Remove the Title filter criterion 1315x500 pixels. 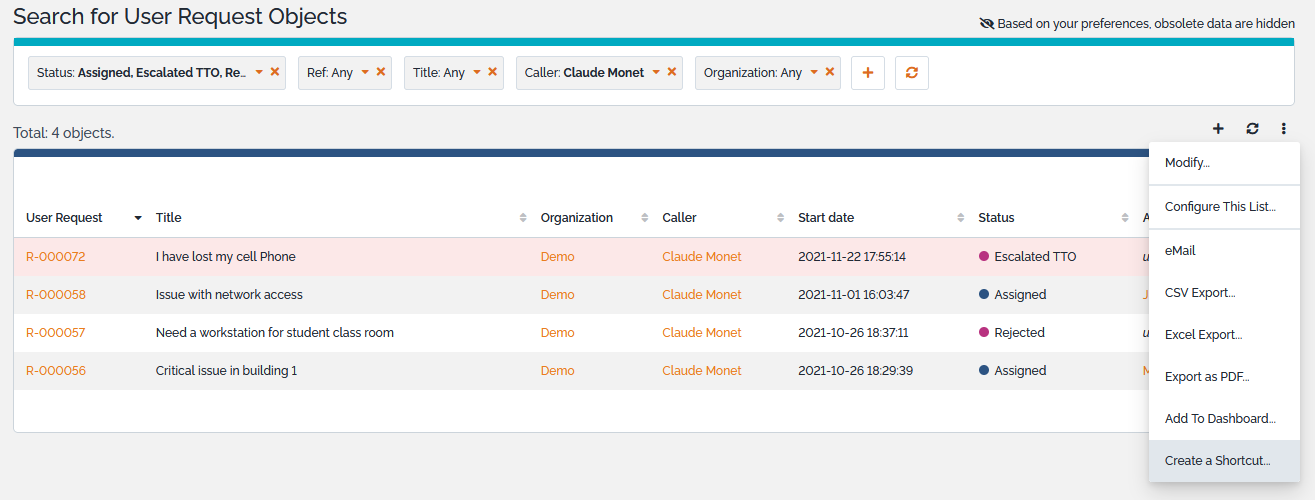click(493, 72)
